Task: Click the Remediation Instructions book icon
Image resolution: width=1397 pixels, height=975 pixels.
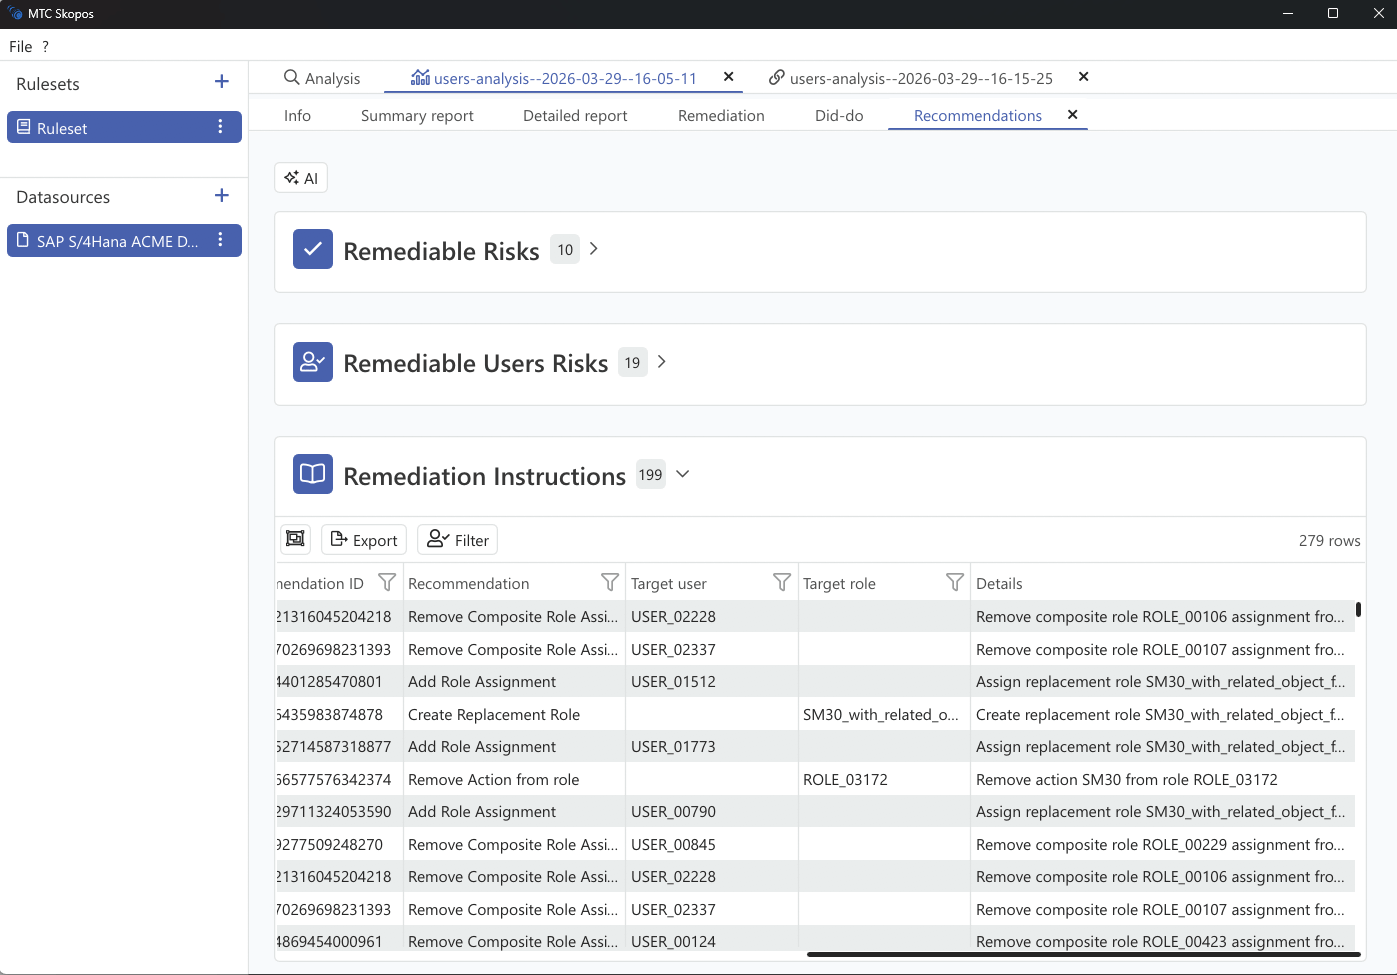Action: (312, 474)
